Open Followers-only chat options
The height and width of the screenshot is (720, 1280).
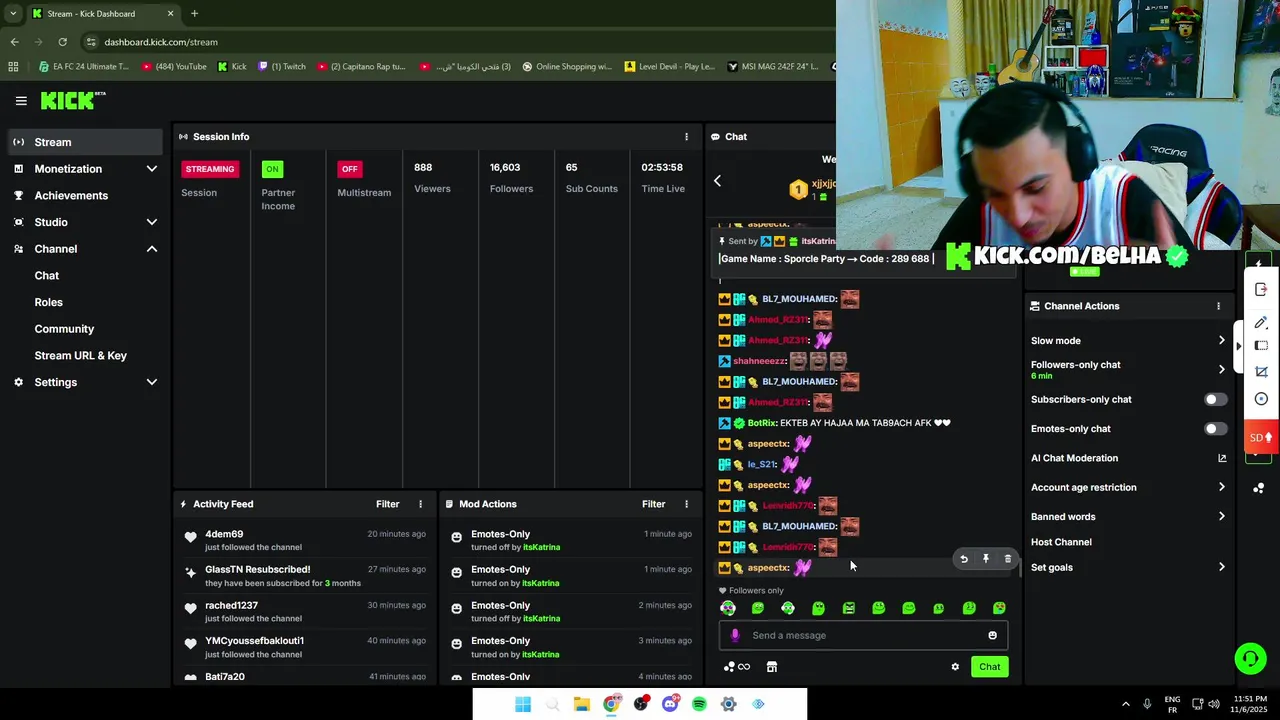point(1128,370)
